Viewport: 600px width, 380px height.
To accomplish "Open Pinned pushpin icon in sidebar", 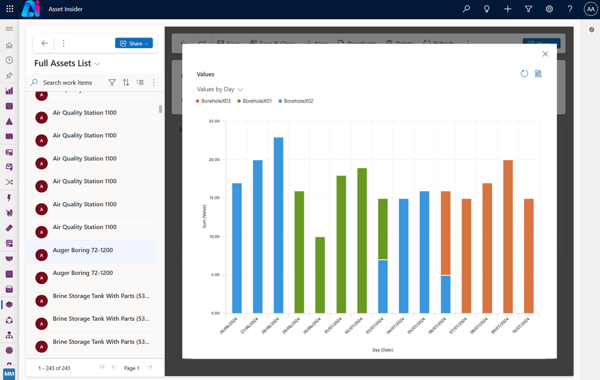I will click(x=9, y=75).
